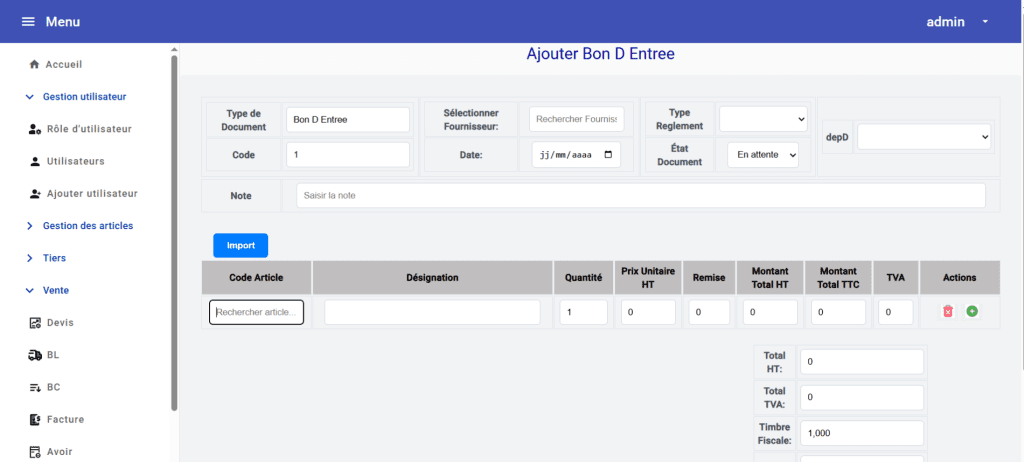The image size is (1024, 462).
Task: Expand the Tiers menu section
Action: click(x=29, y=258)
